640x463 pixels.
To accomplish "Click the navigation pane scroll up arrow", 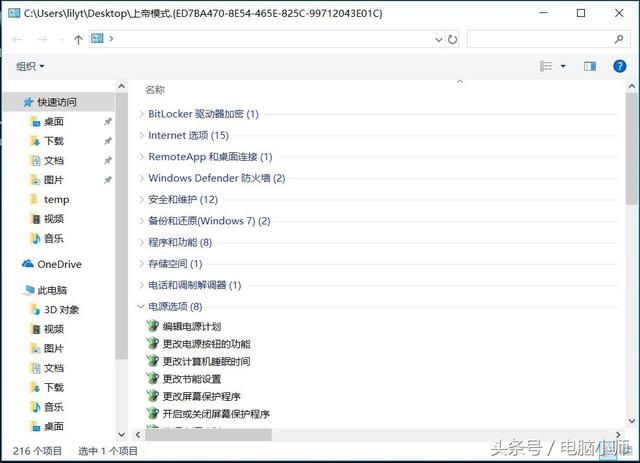I will (121, 86).
